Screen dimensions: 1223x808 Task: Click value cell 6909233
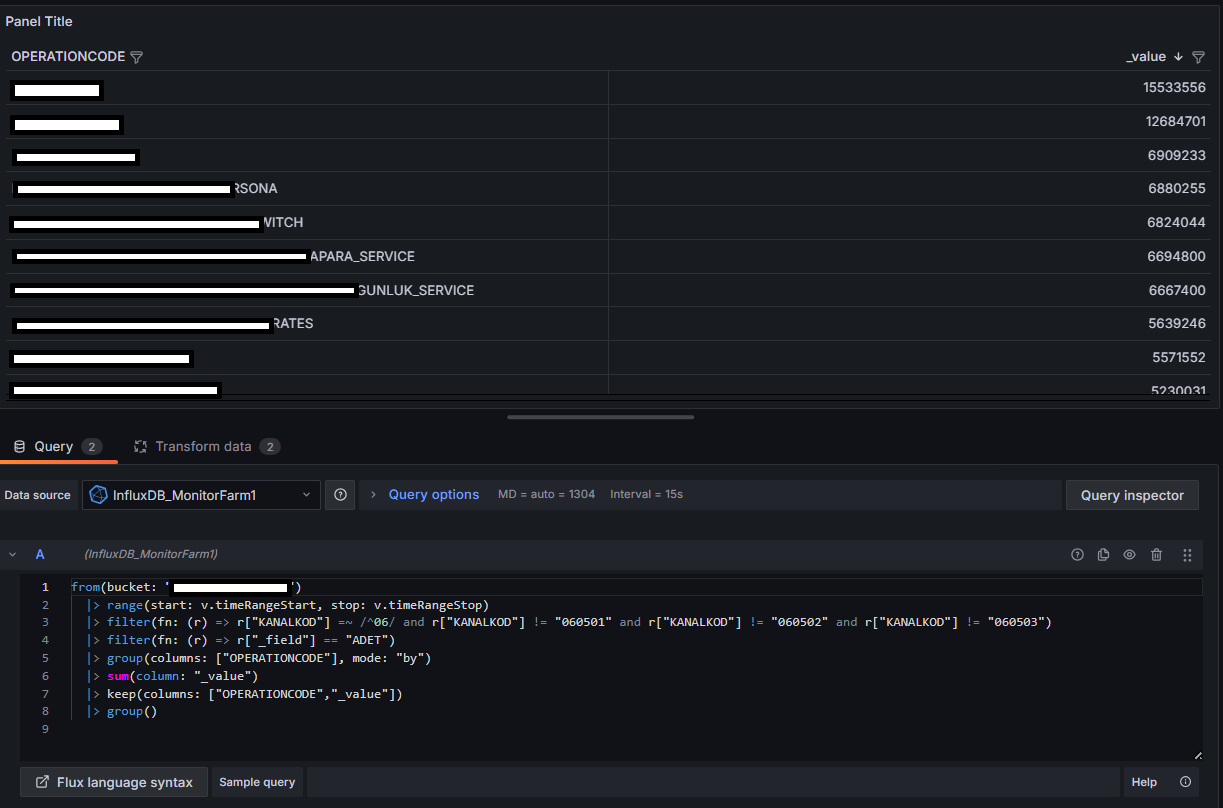[x=1177, y=155]
